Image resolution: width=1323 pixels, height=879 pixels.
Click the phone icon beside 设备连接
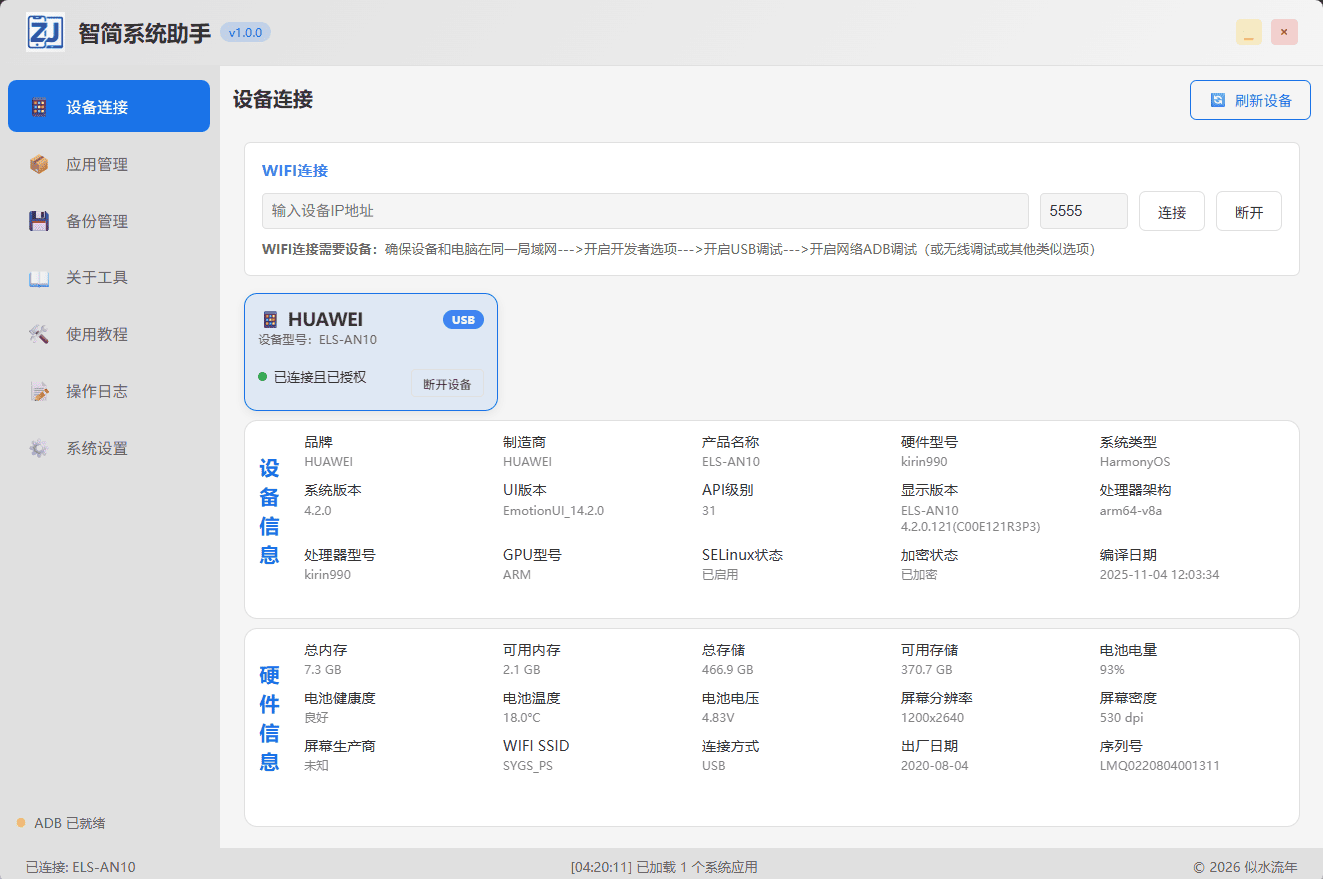[x=39, y=107]
